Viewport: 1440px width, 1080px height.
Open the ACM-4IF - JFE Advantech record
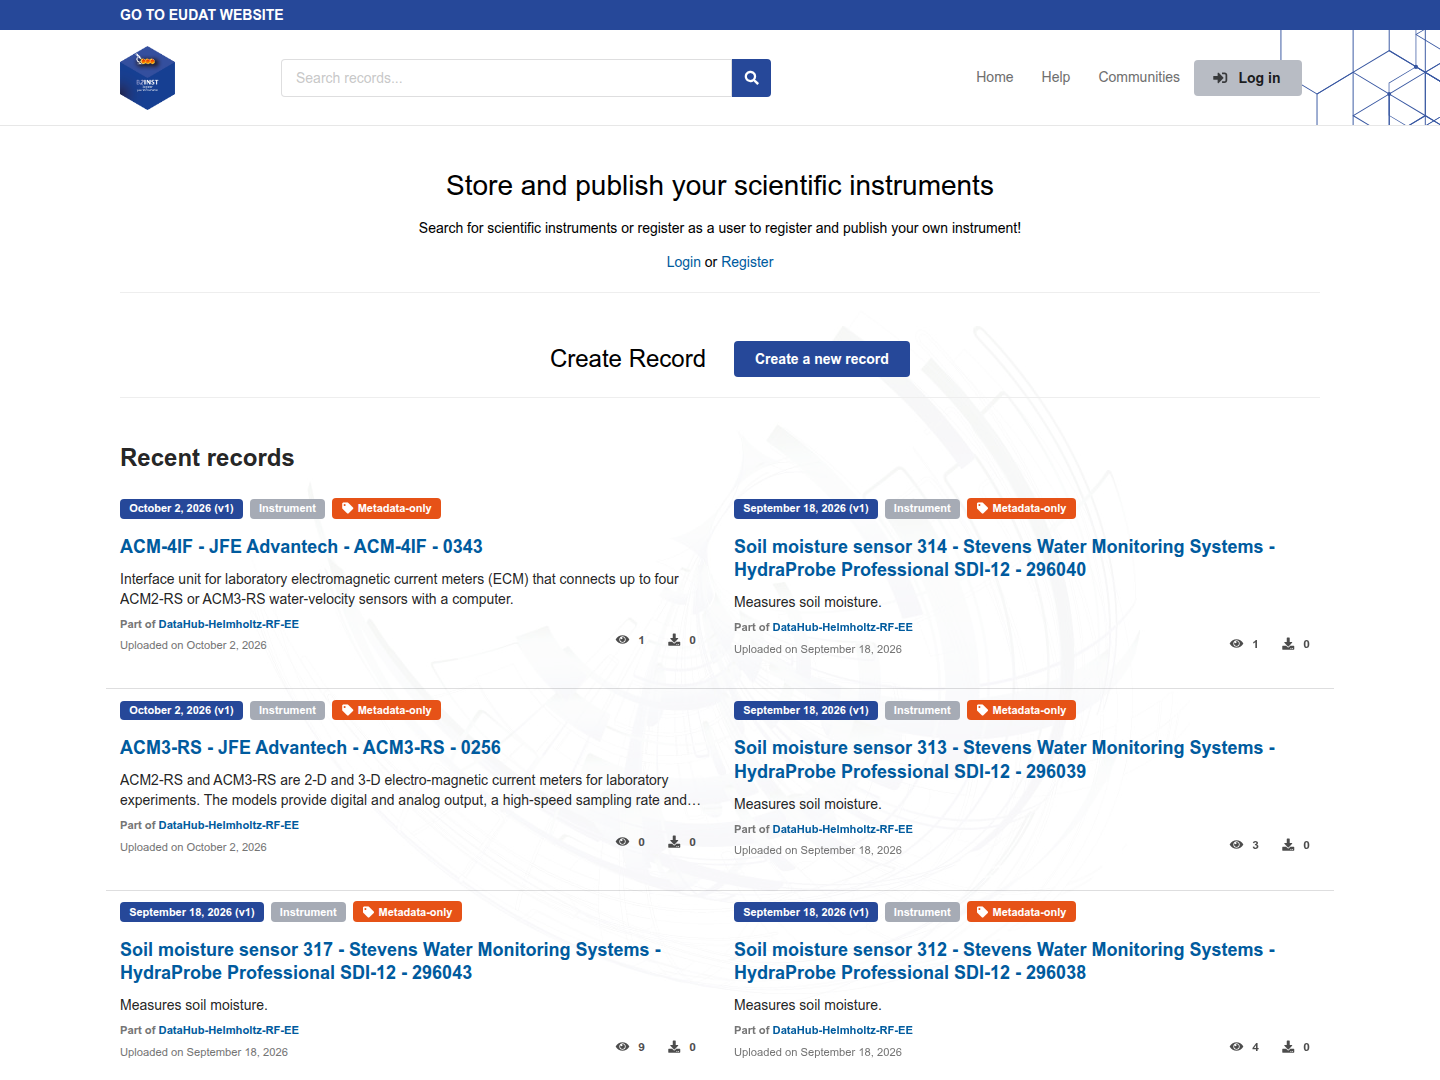pos(301,547)
